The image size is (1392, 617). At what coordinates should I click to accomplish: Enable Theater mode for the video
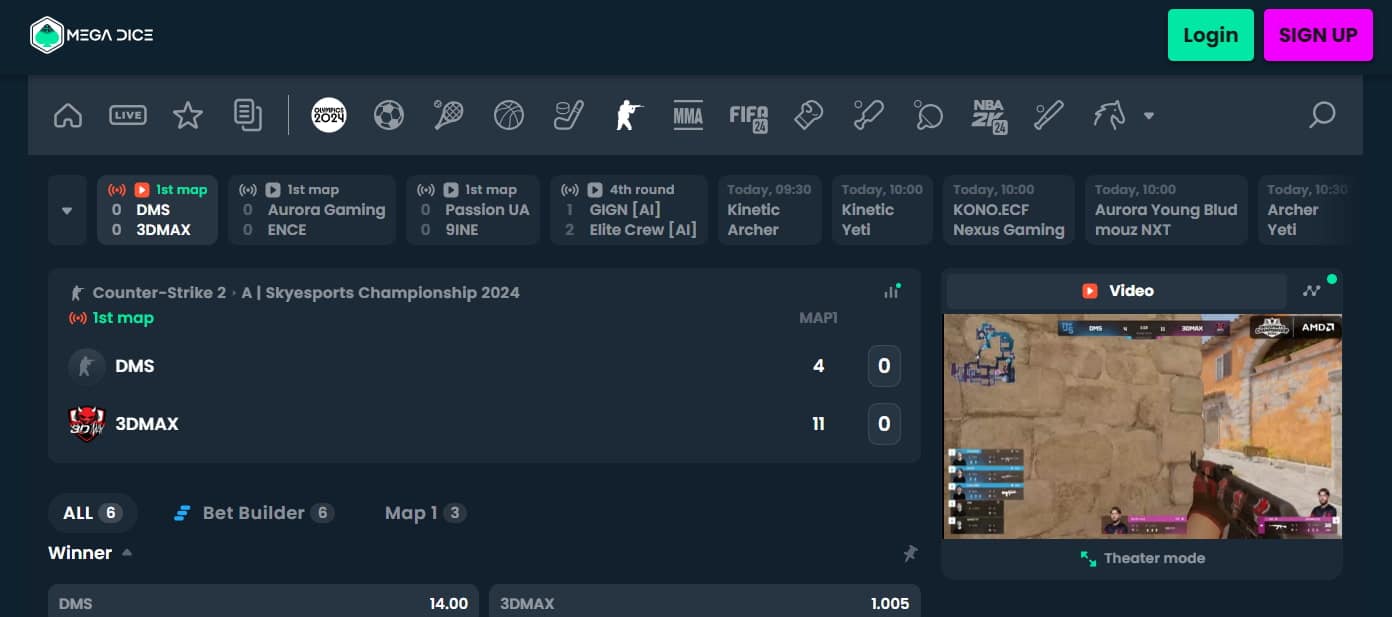click(1142, 558)
